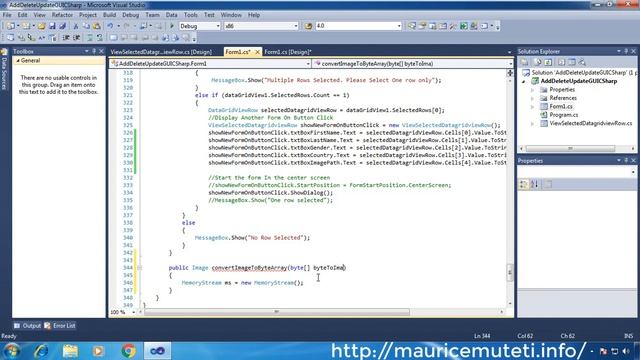The height and width of the screenshot is (360, 640).
Task: Switch to ViewSelectedDatagr...iewRow.cs [Design] tab
Action: click(x=161, y=52)
